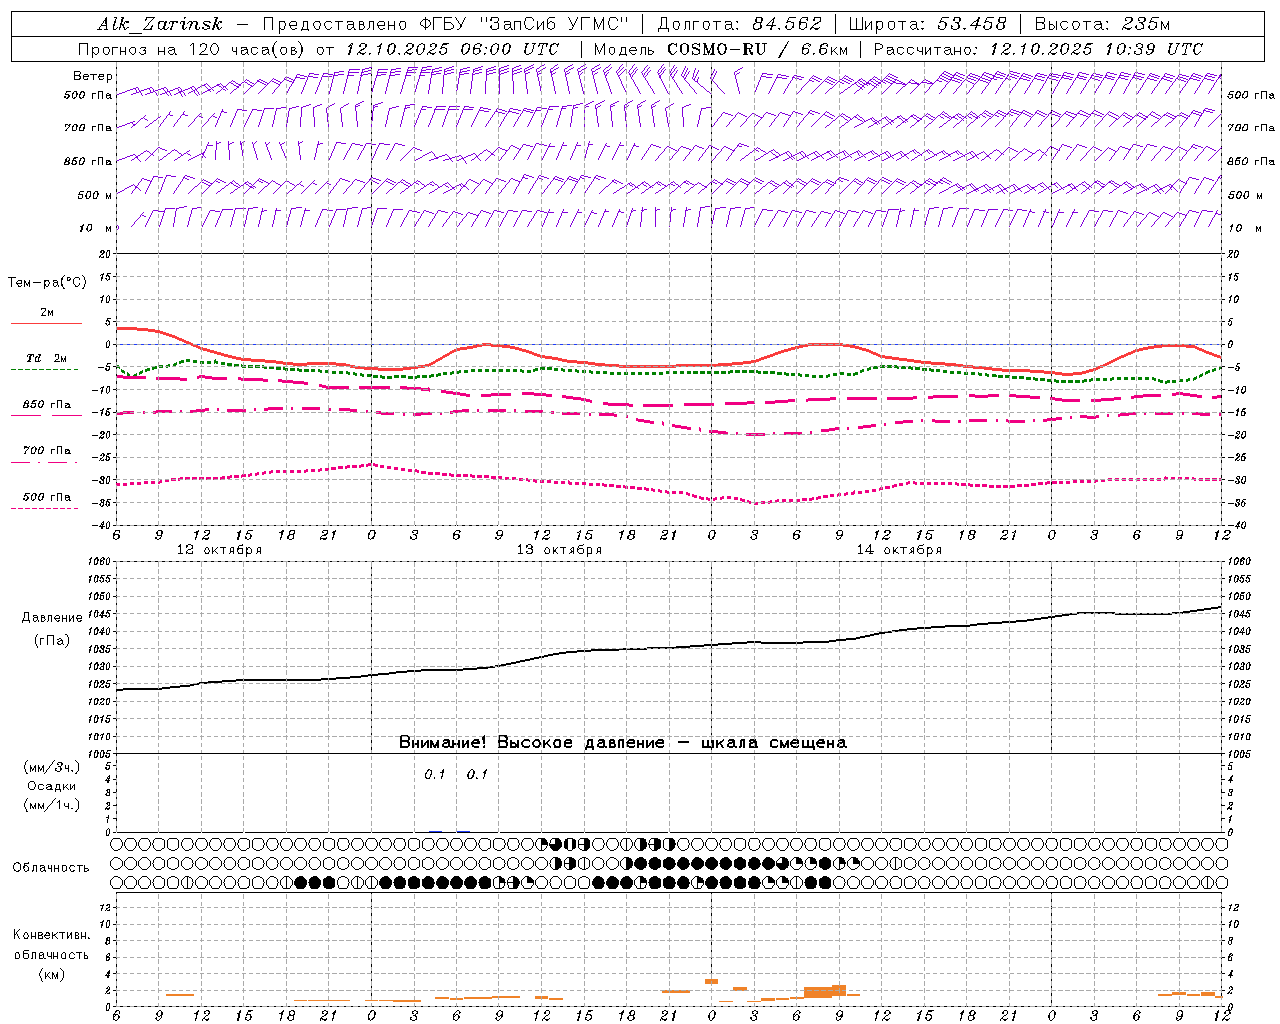Click the Ветер section label

click(x=93, y=76)
